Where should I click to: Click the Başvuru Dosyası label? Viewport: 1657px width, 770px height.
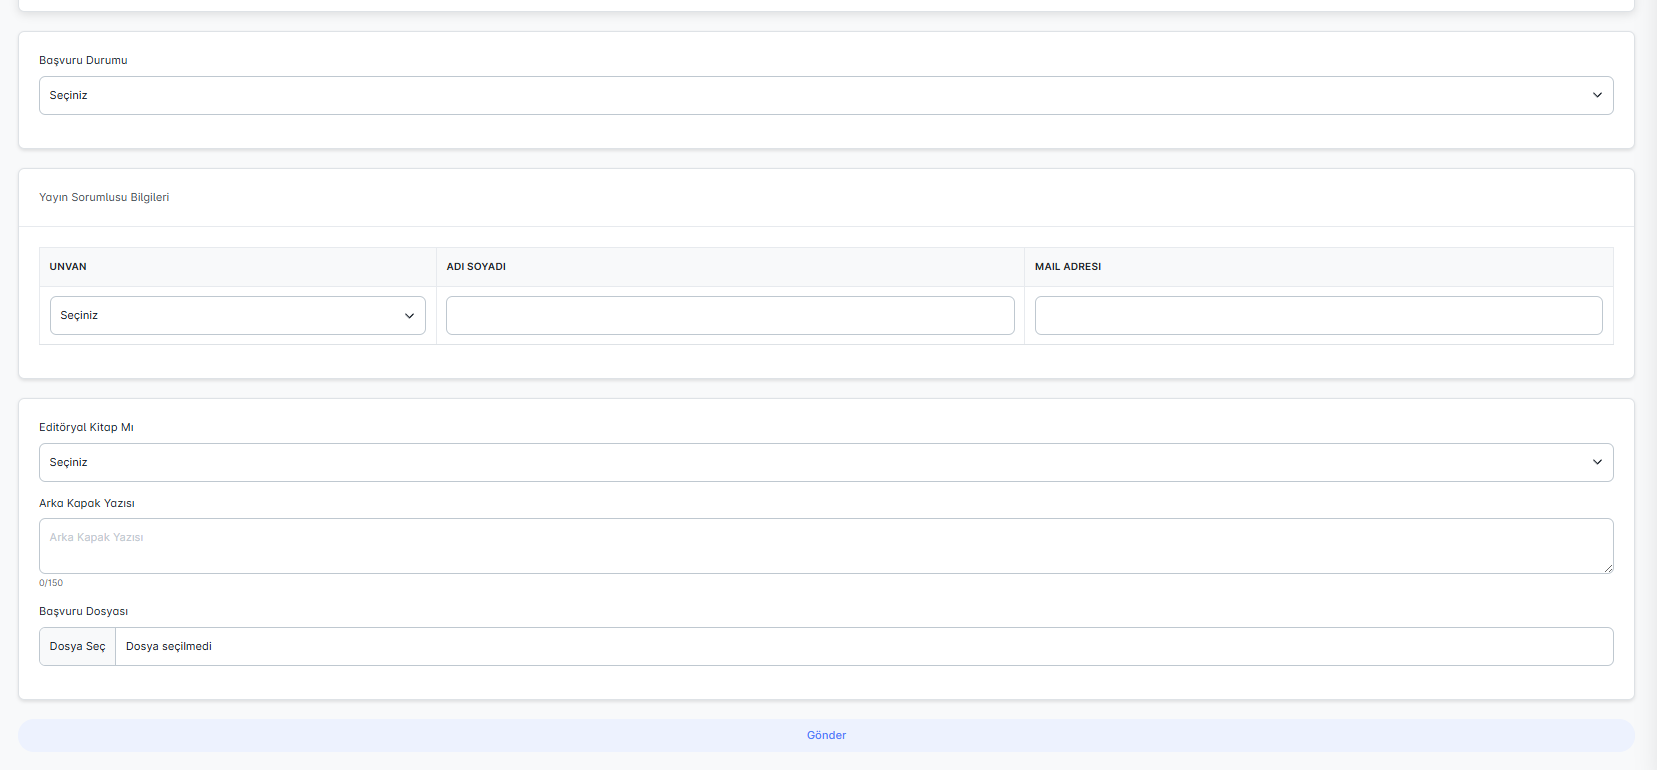tap(83, 612)
